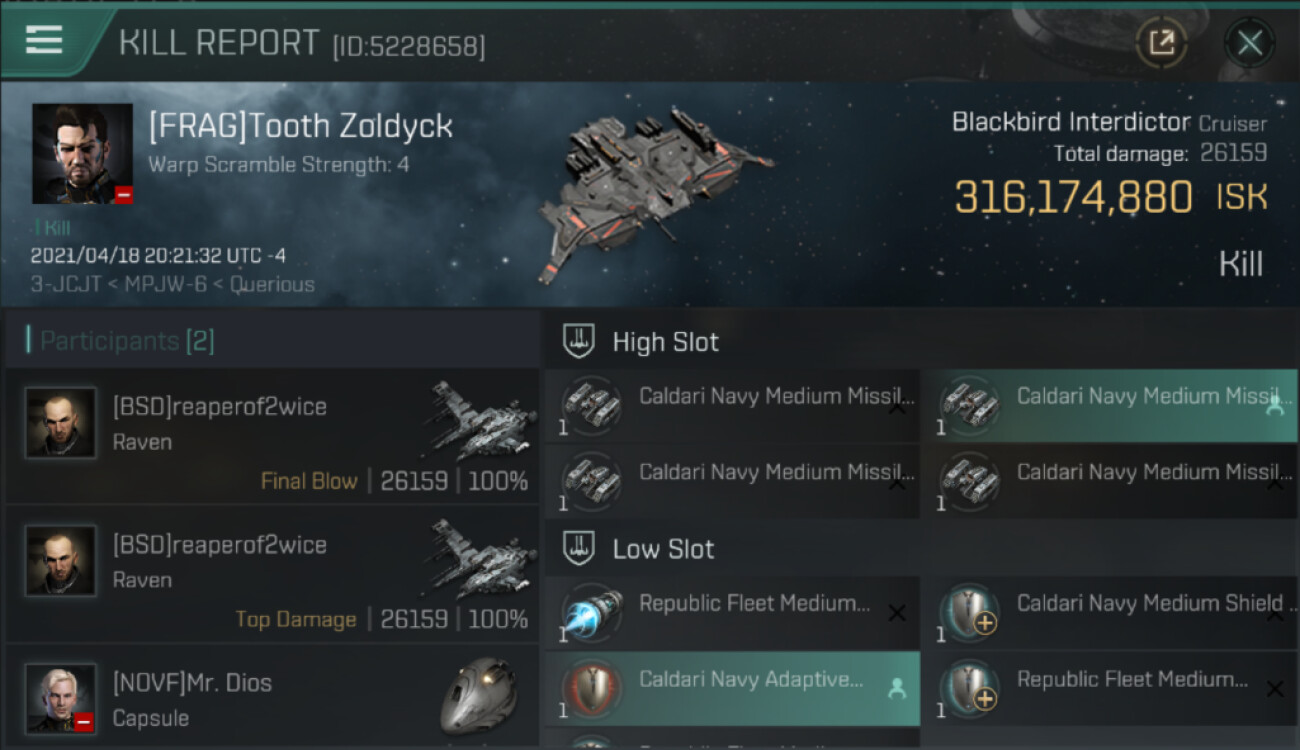Click the High Slot section icon
Screen dimensions: 1300x750
[x=578, y=342]
